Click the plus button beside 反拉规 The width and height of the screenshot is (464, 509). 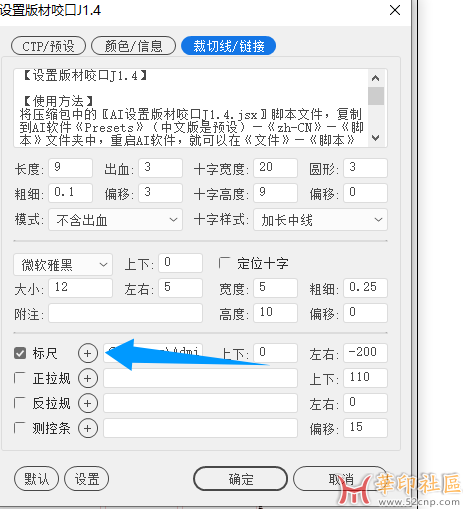pos(88,403)
